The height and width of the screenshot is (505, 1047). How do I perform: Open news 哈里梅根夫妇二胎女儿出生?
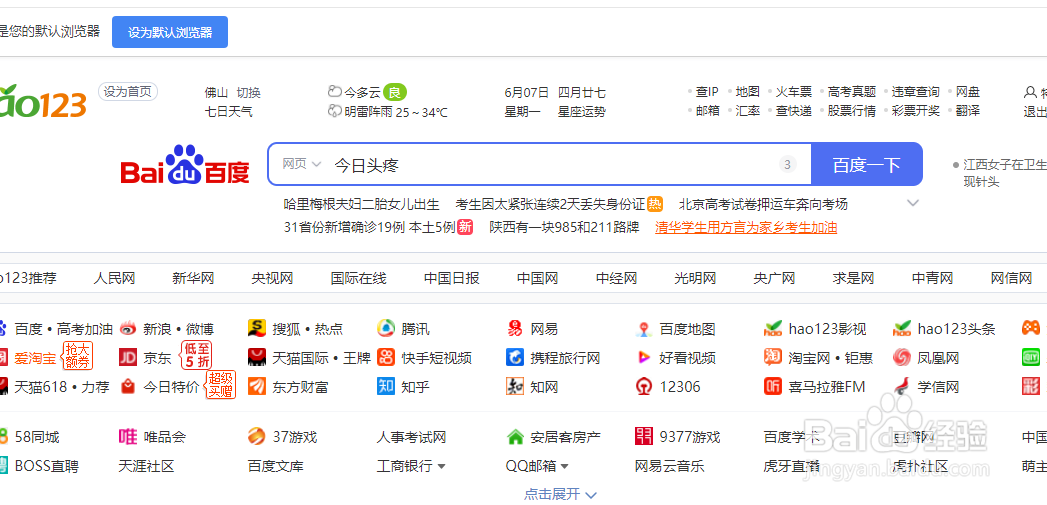[361, 204]
